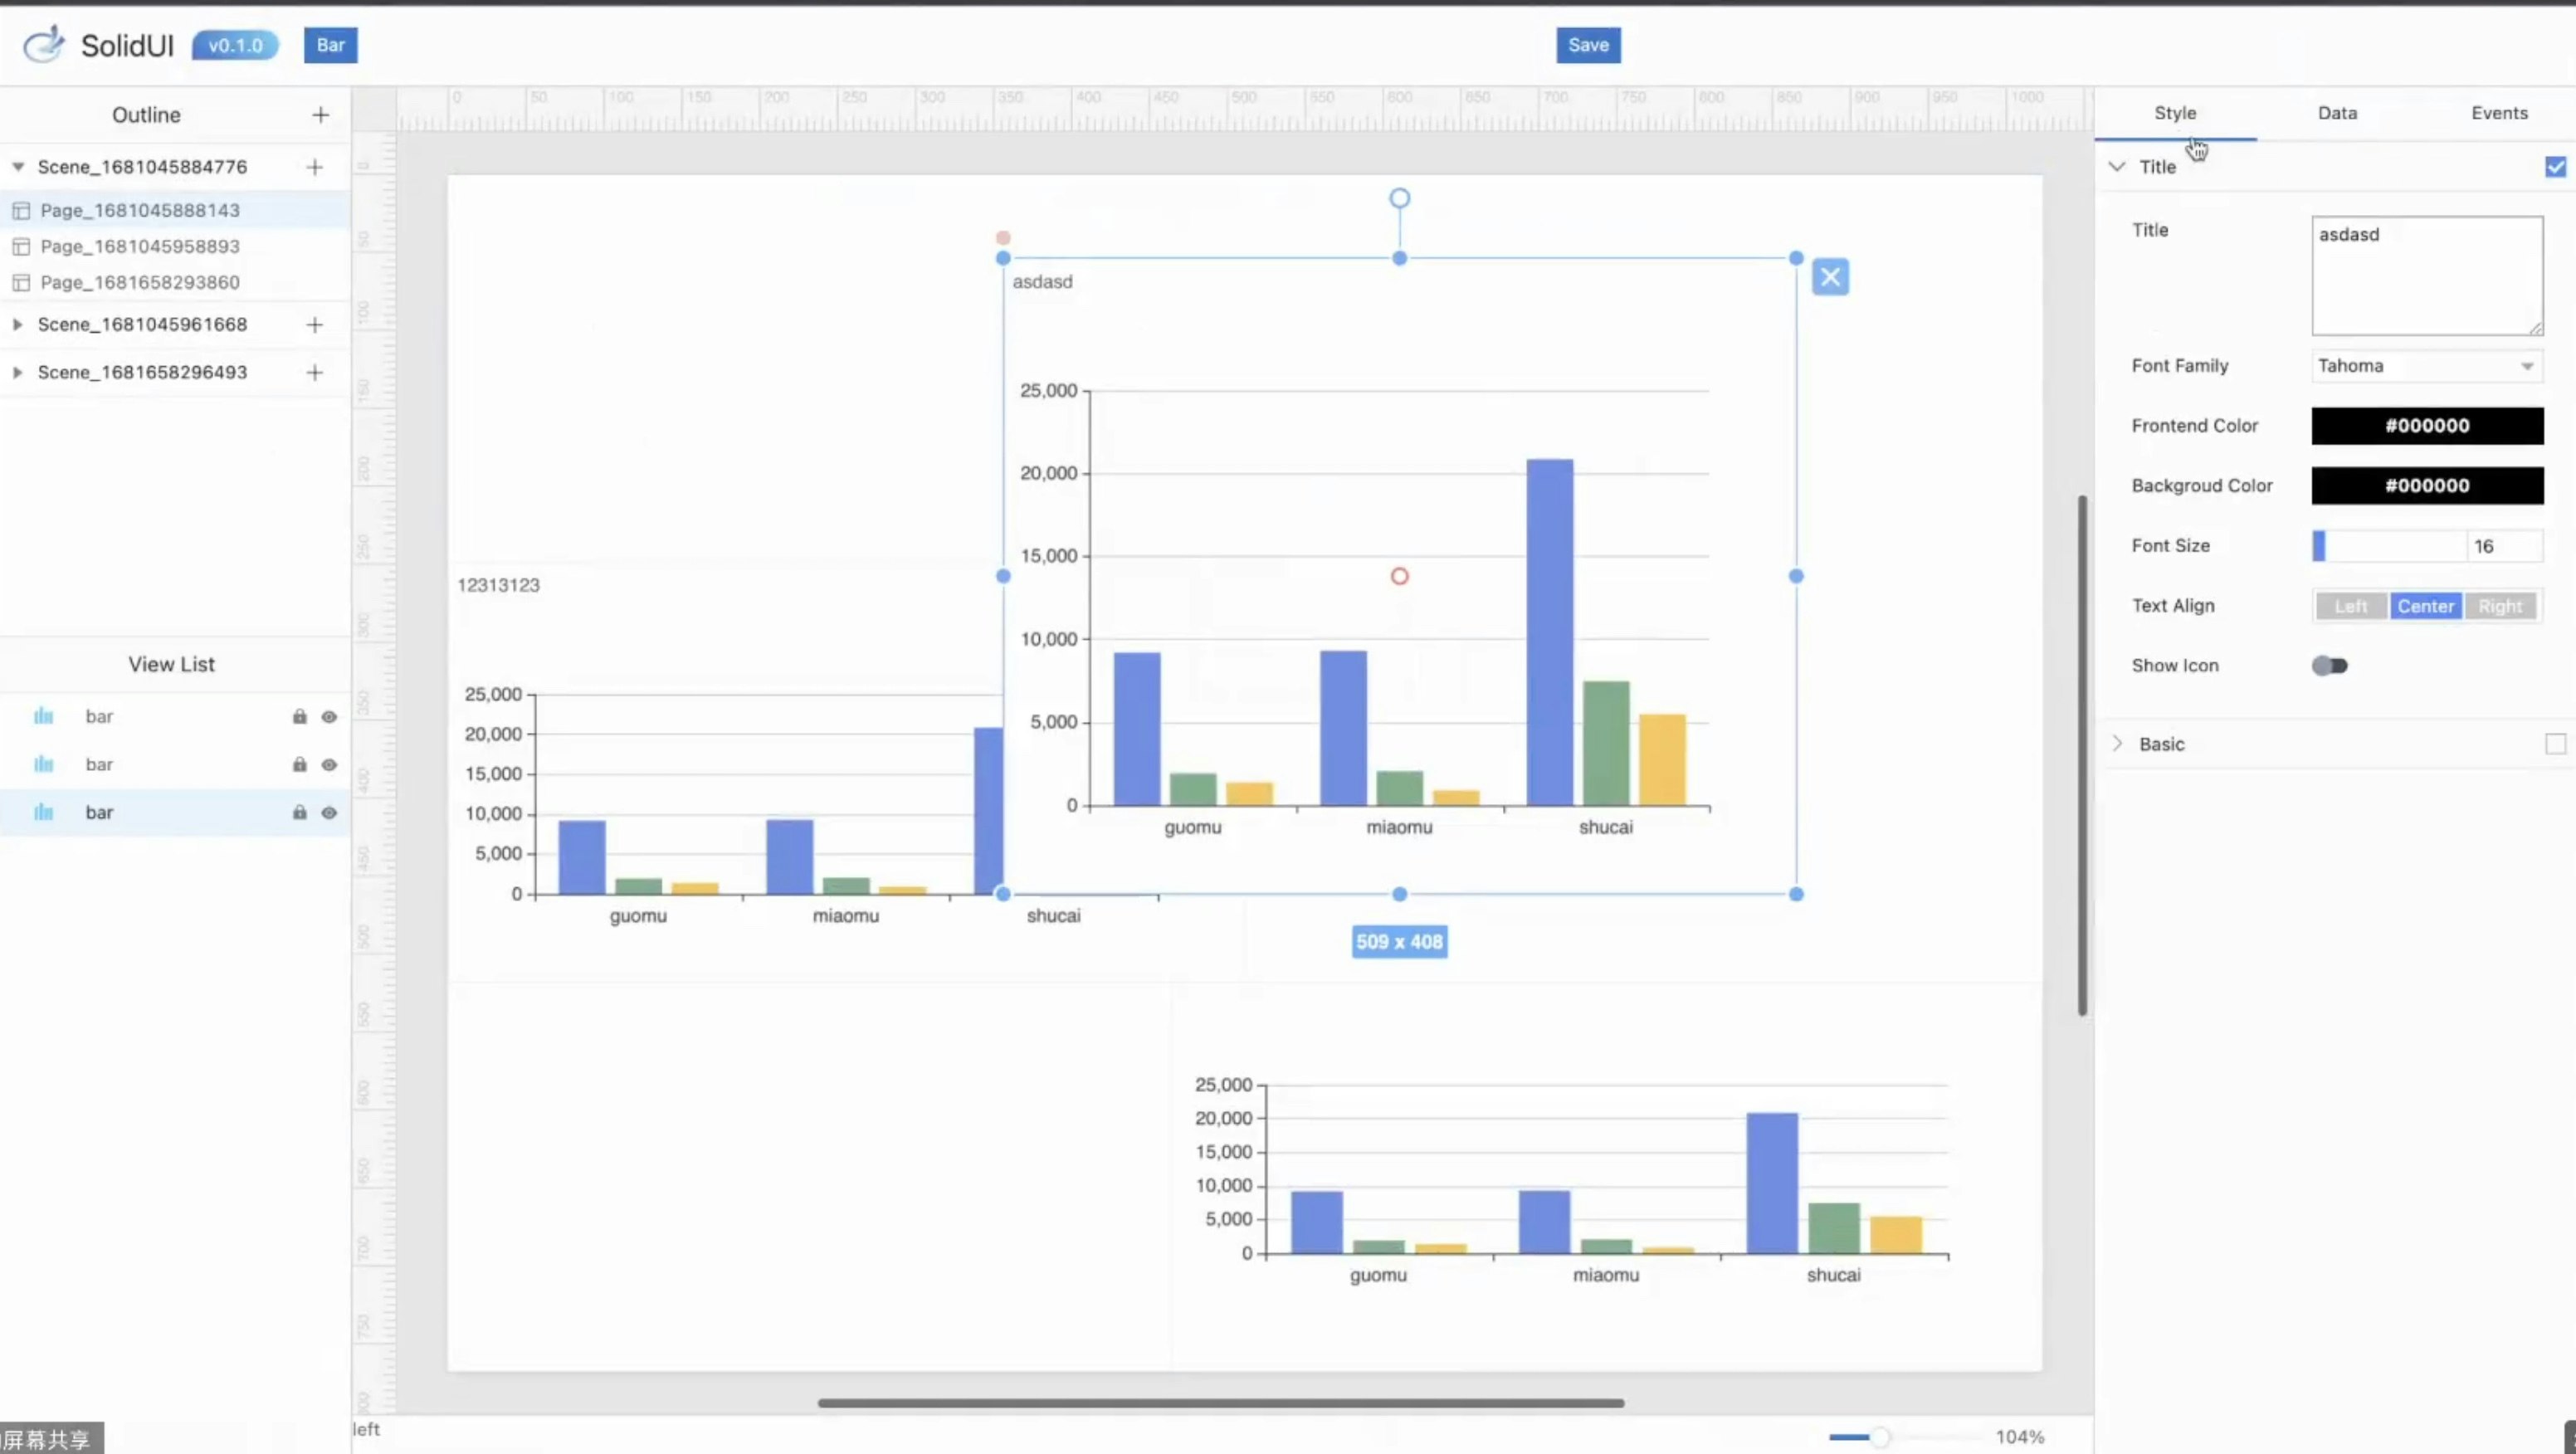The height and width of the screenshot is (1454, 2576).
Task: Open the Frontend Color swatch
Action: (2427, 425)
